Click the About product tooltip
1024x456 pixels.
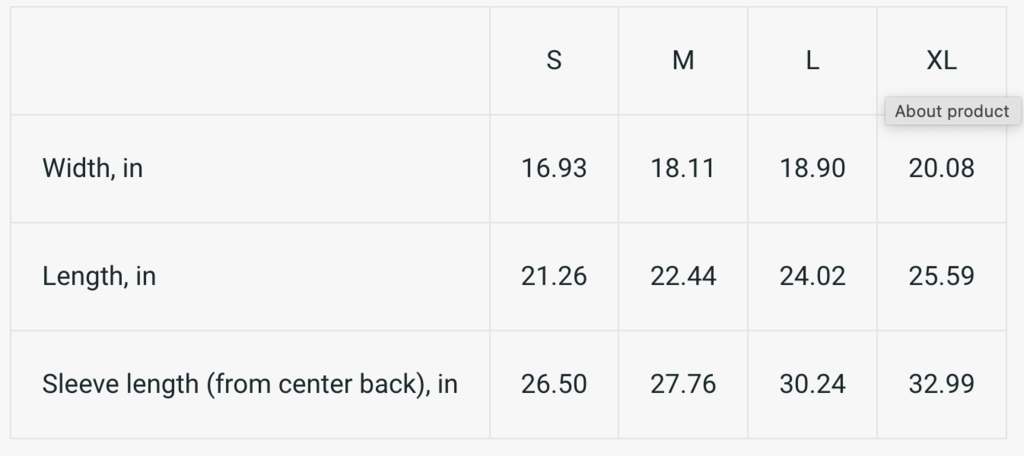point(952,112)
